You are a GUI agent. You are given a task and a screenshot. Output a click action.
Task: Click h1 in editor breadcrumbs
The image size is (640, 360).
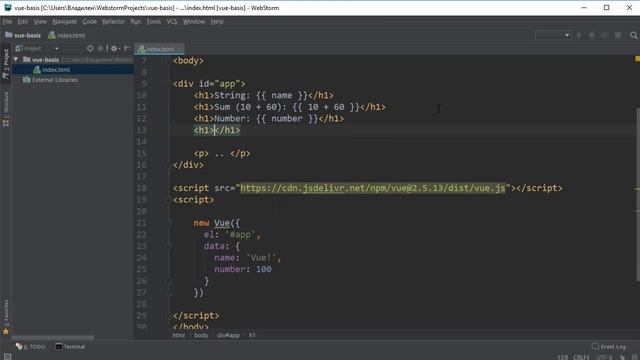(x=252, y=335)
